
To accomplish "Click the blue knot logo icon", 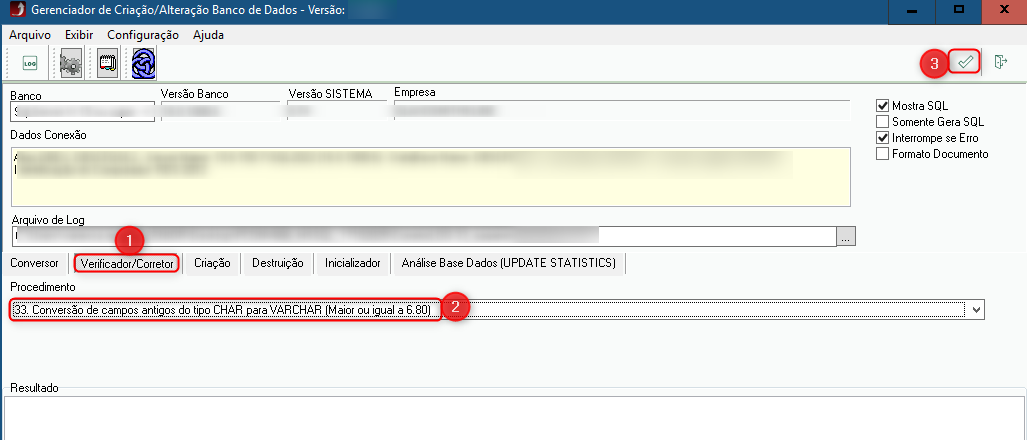I will 144,63.
